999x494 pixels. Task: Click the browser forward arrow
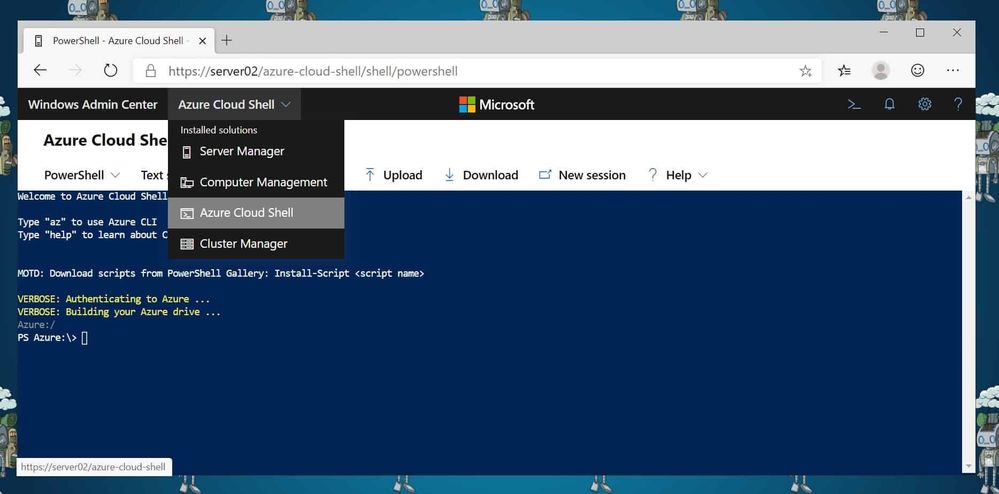tap(75, 71)
